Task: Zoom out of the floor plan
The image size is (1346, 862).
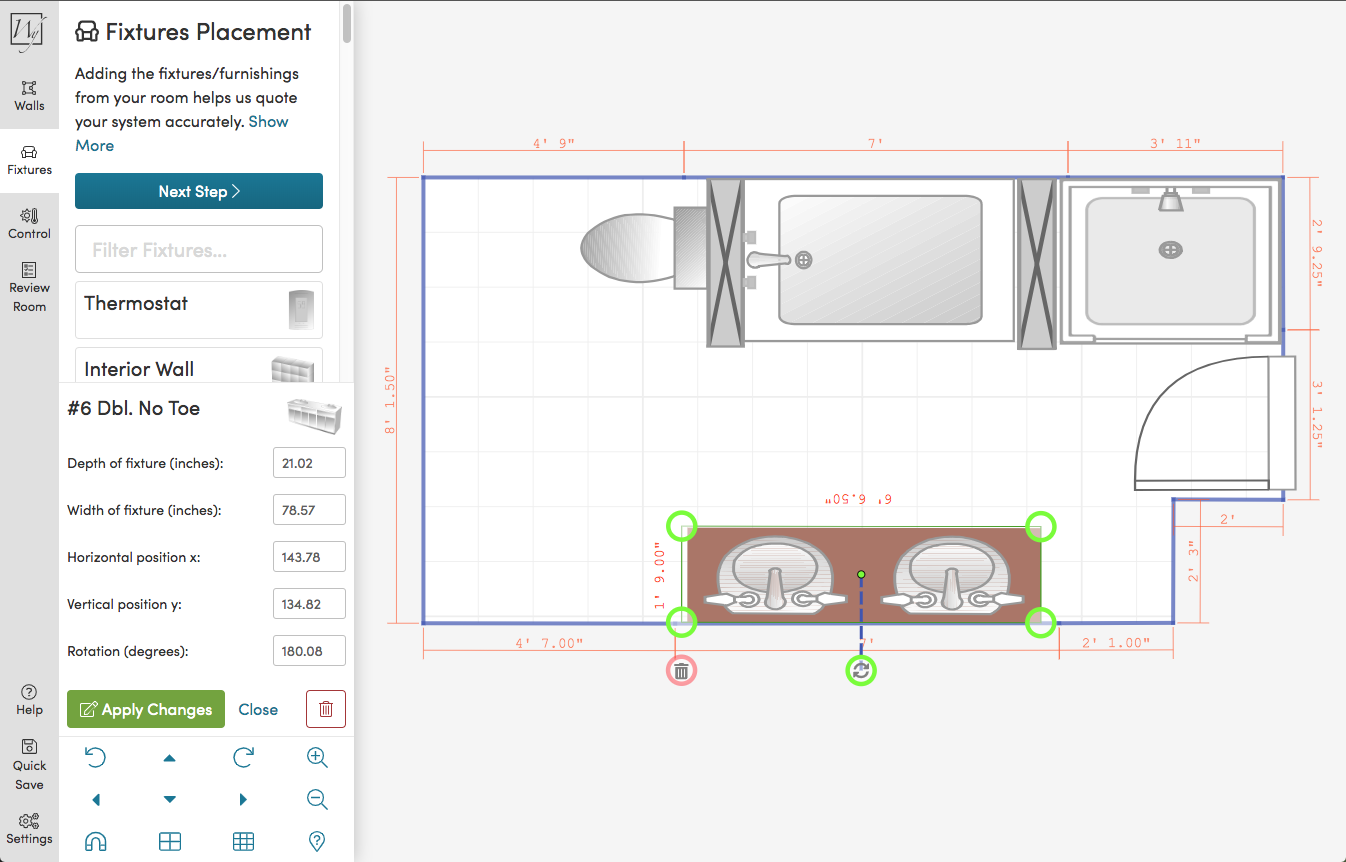Action: point(317,799)
